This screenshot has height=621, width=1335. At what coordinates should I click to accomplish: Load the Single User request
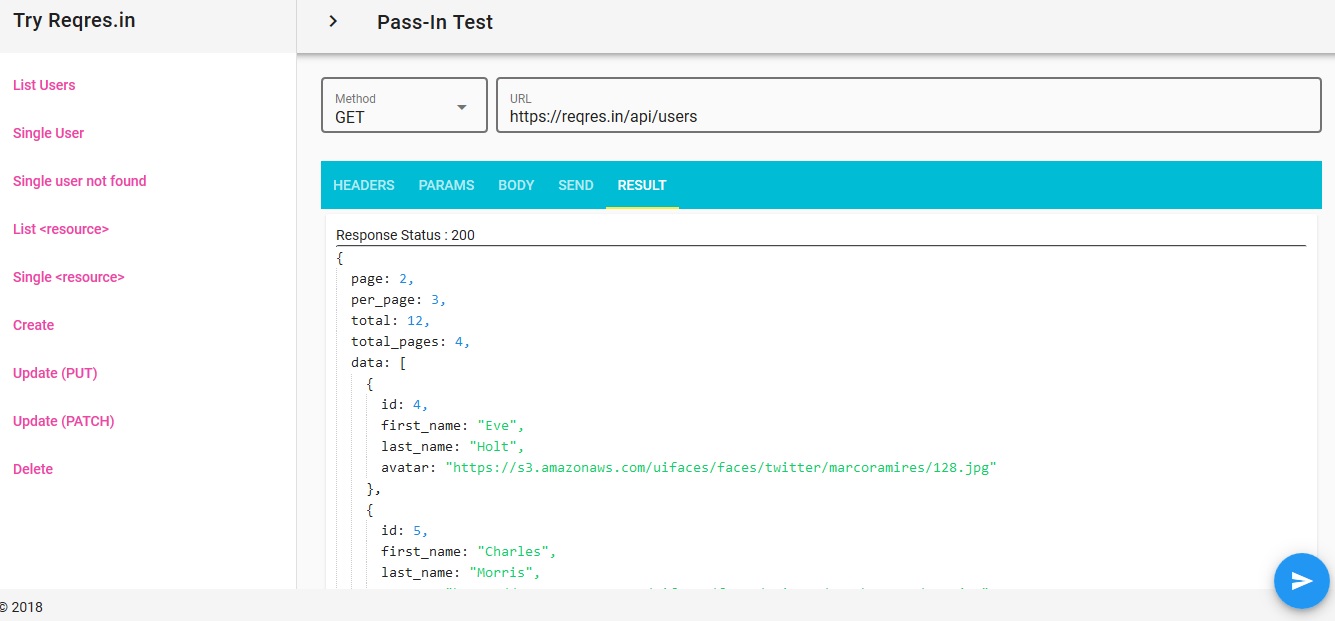click(48, 133)
